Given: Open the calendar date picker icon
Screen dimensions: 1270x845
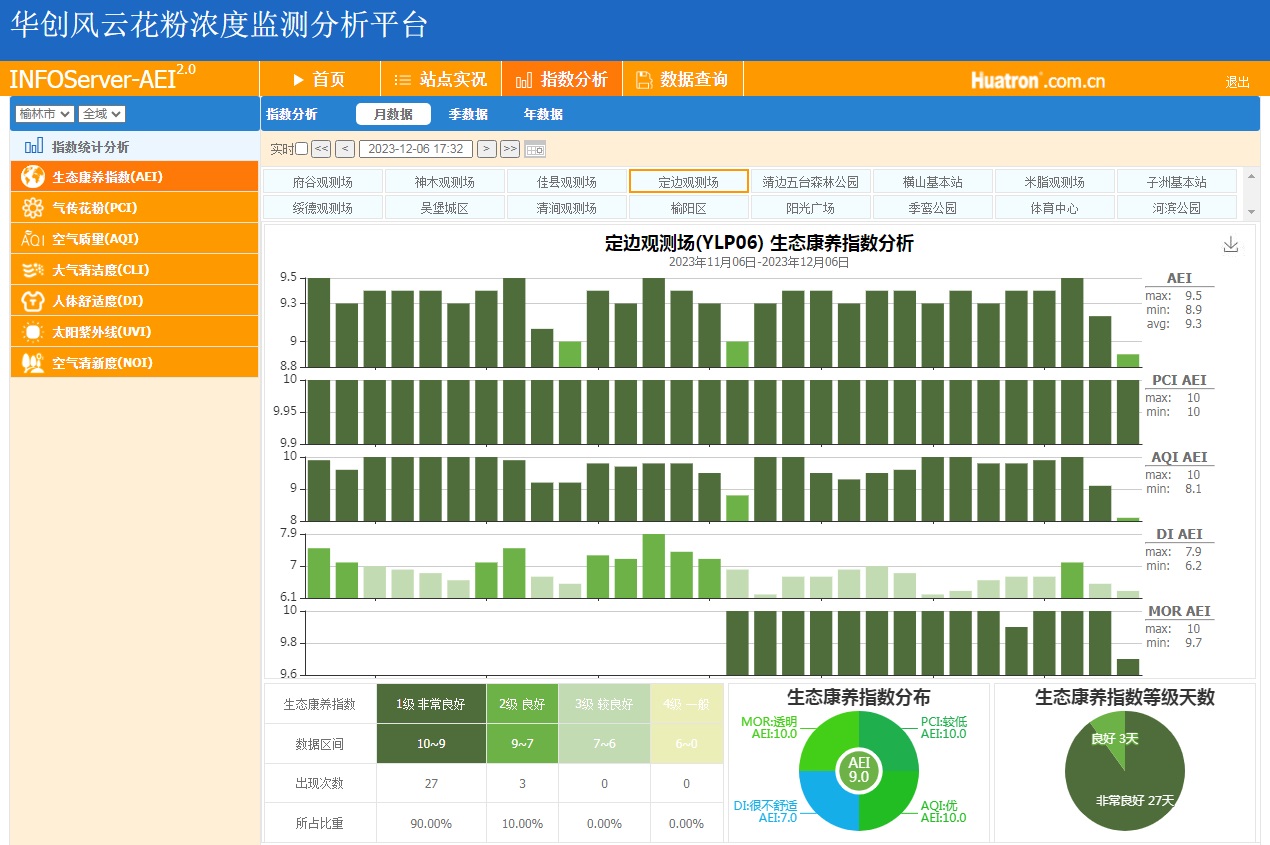Looking at the screenshot, I should tap(535, 149).
